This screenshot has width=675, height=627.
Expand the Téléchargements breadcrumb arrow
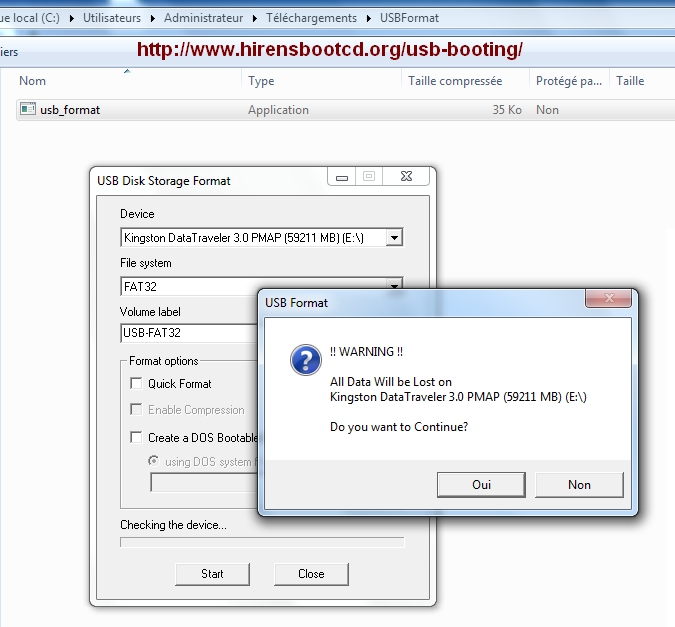point(369,18)
